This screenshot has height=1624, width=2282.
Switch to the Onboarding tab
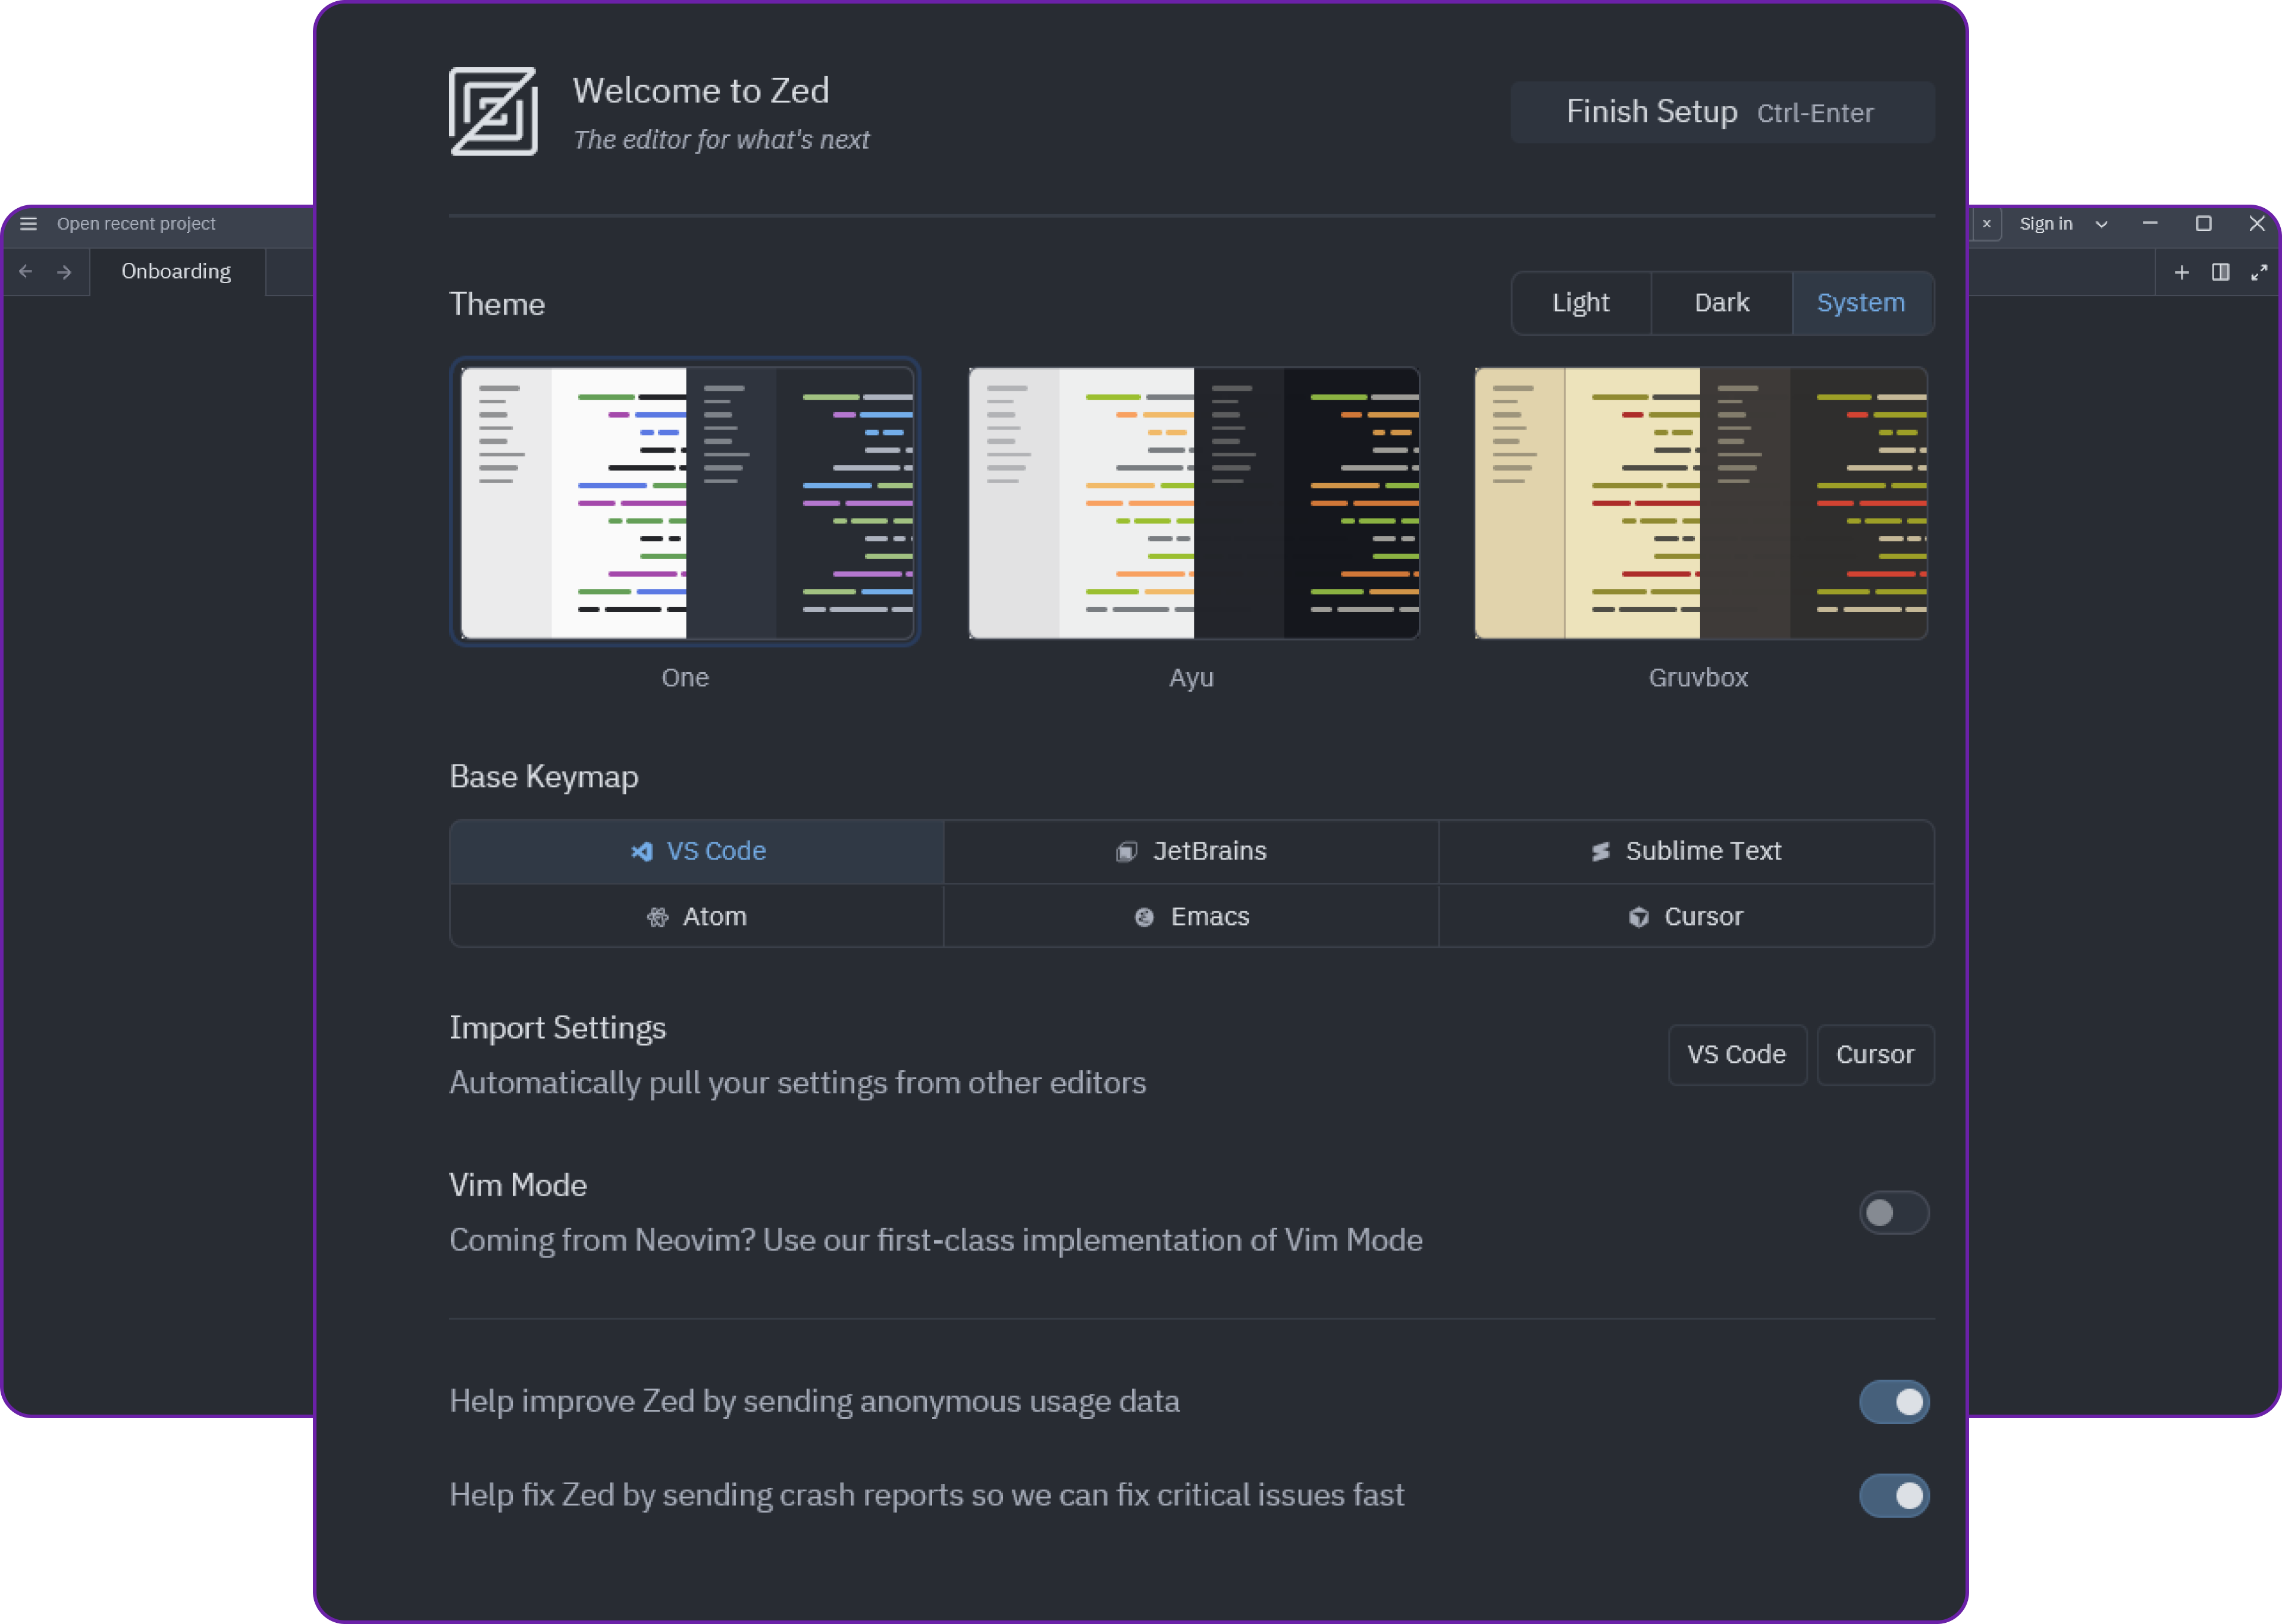point(176,271)
